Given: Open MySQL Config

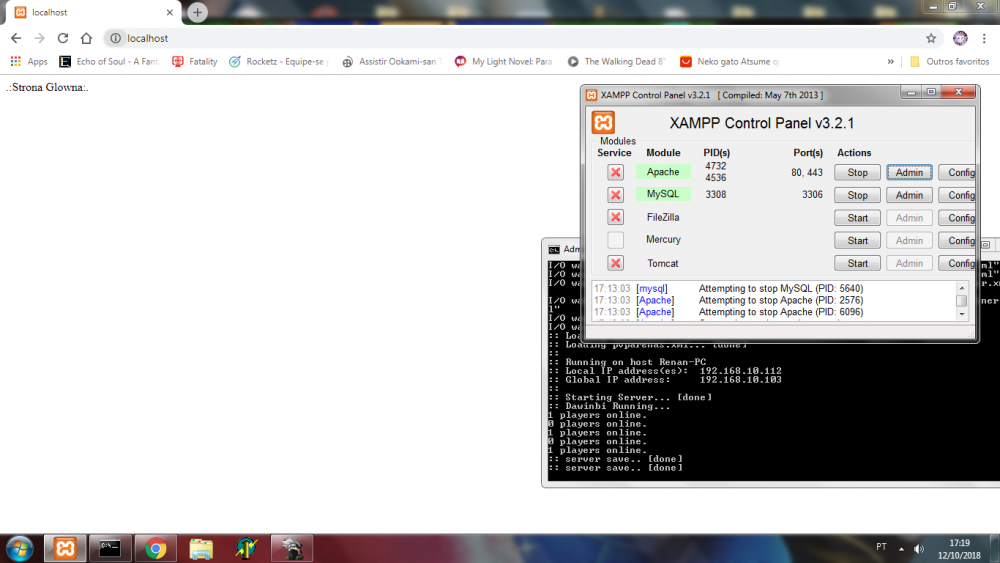Looking at the screenshot, I should click(957, 195).
